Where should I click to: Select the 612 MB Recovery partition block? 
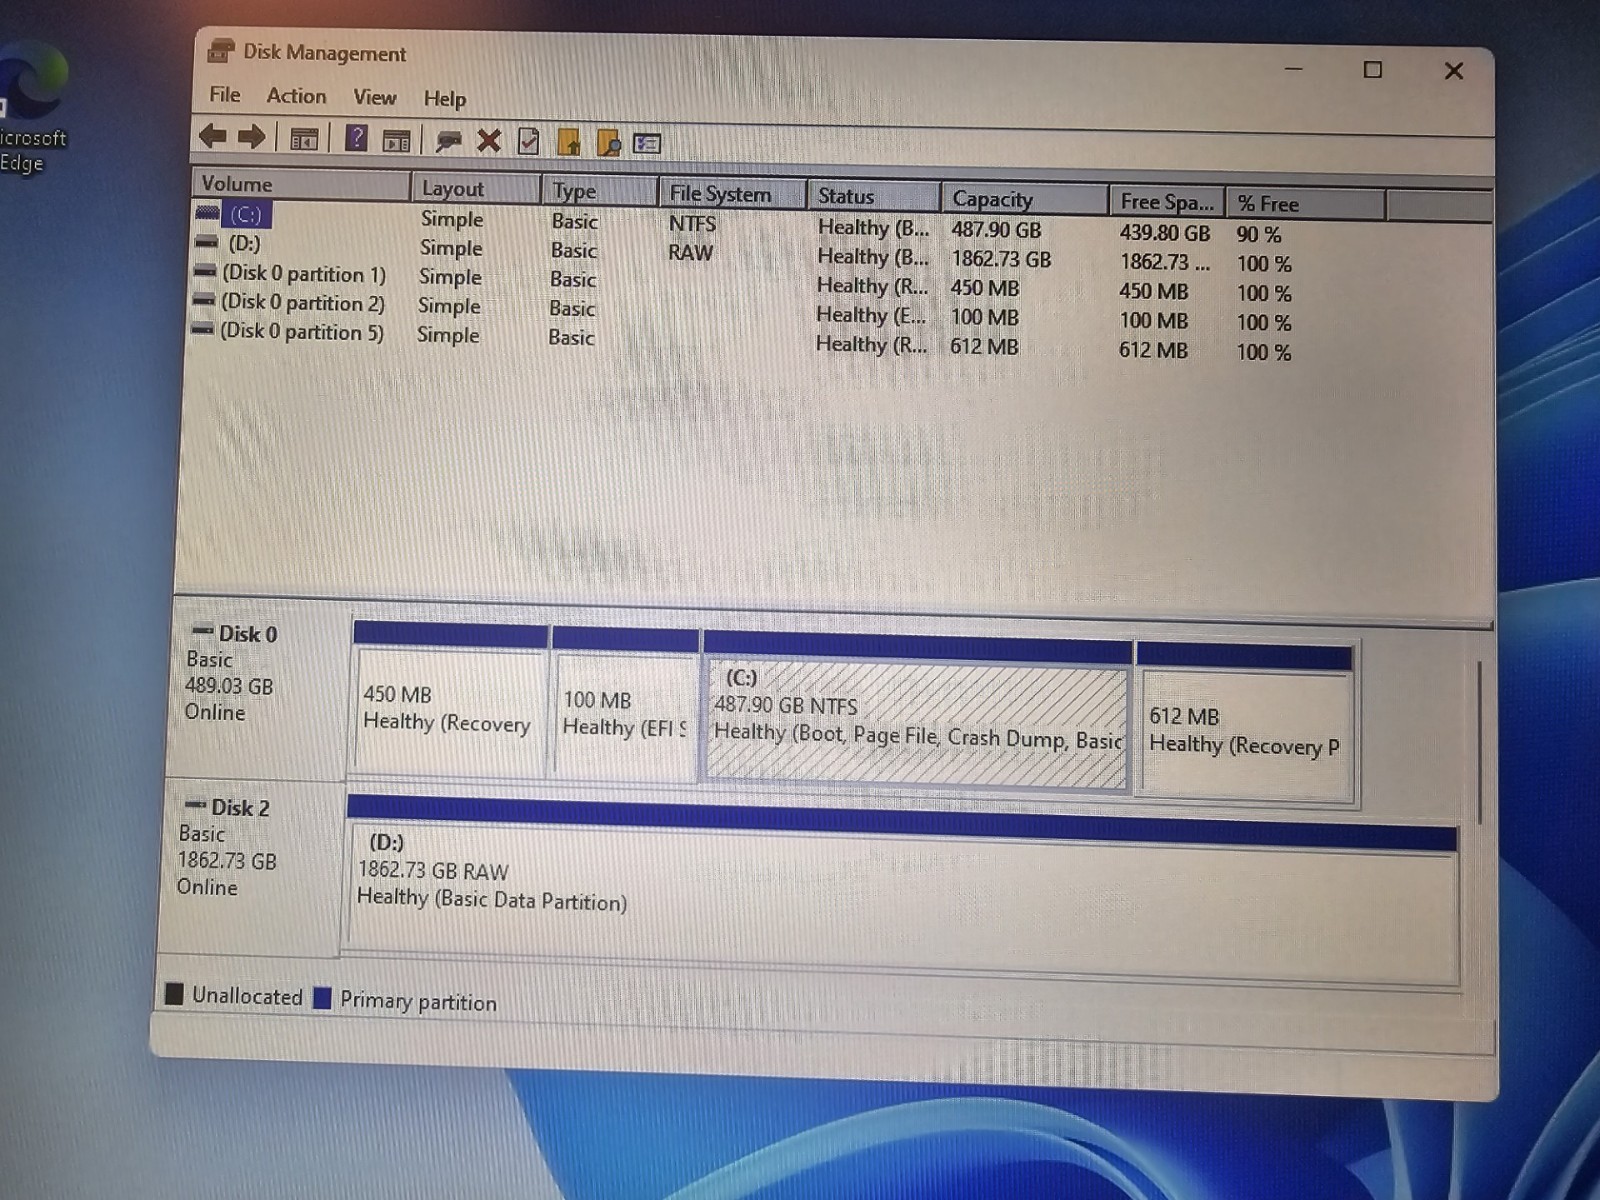coord(1246,724)
